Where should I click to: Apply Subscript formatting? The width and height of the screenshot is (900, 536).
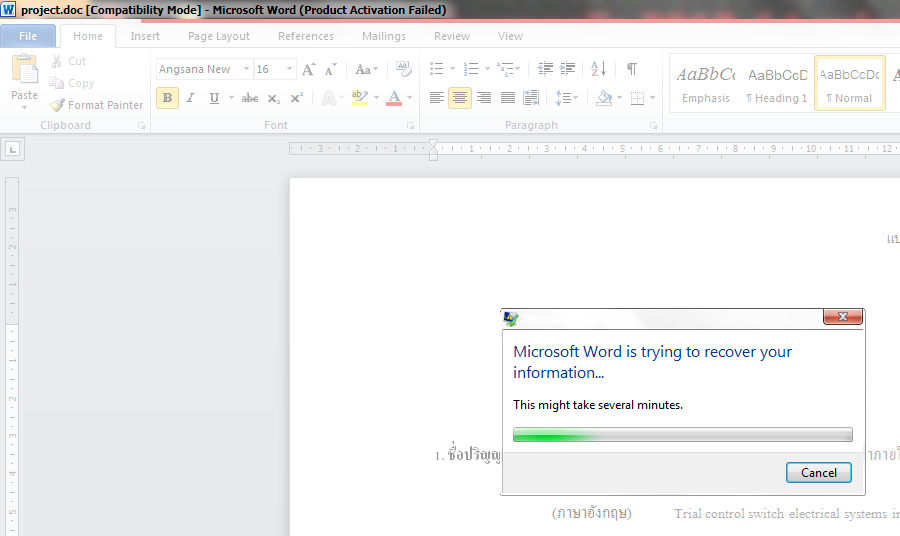274,98
